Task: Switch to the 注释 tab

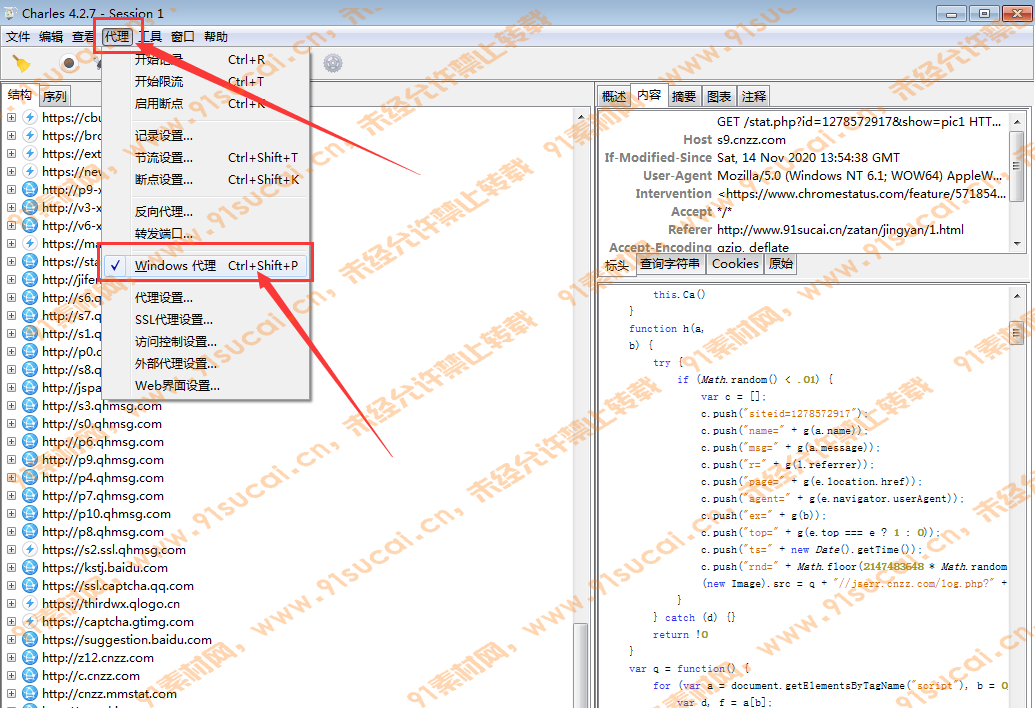Action: [x=754, y=96]
